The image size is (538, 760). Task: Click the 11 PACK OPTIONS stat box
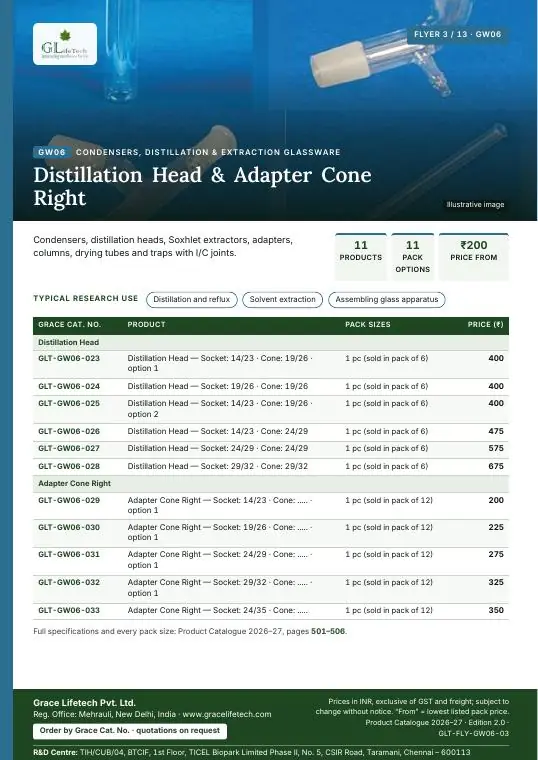[412, 256]
